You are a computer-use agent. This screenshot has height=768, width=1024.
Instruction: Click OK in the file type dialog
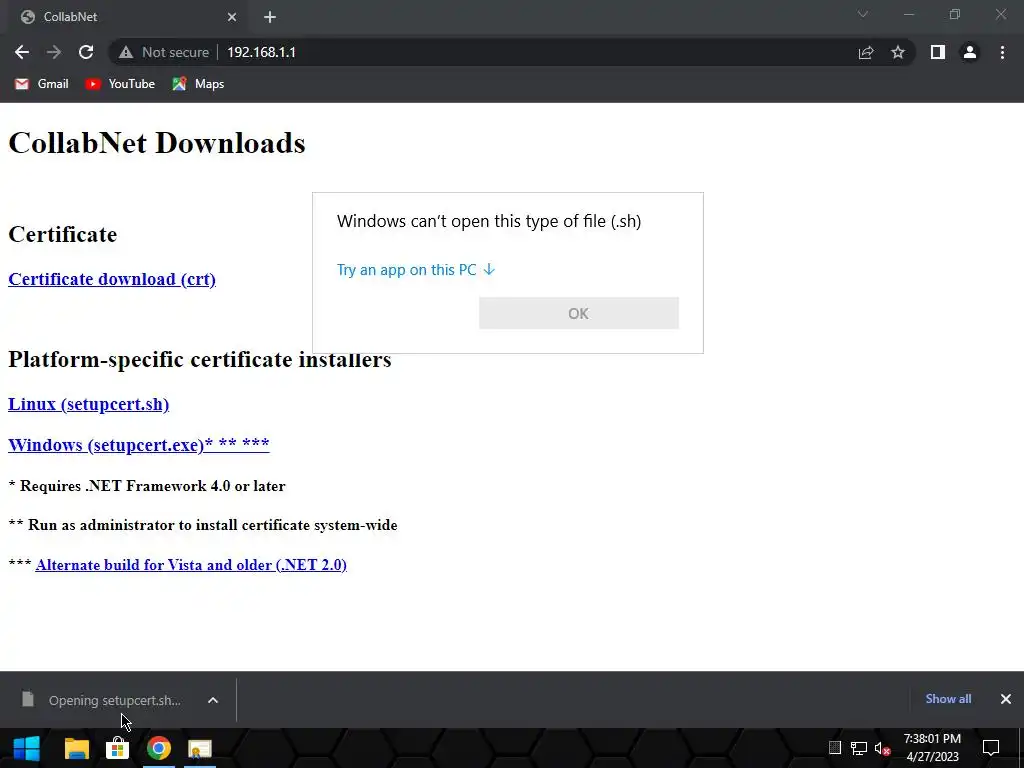coord(579,313)
